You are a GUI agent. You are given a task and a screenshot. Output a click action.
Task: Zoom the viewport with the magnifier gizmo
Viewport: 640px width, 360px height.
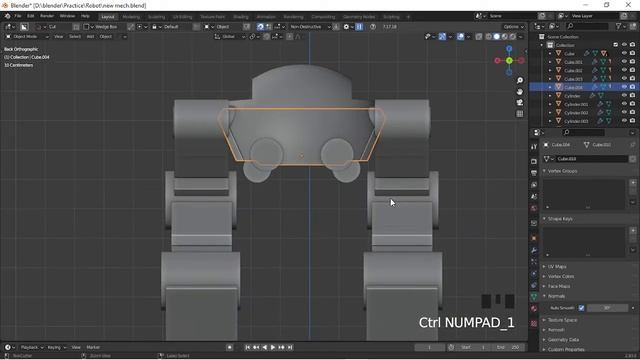[520, 80]
